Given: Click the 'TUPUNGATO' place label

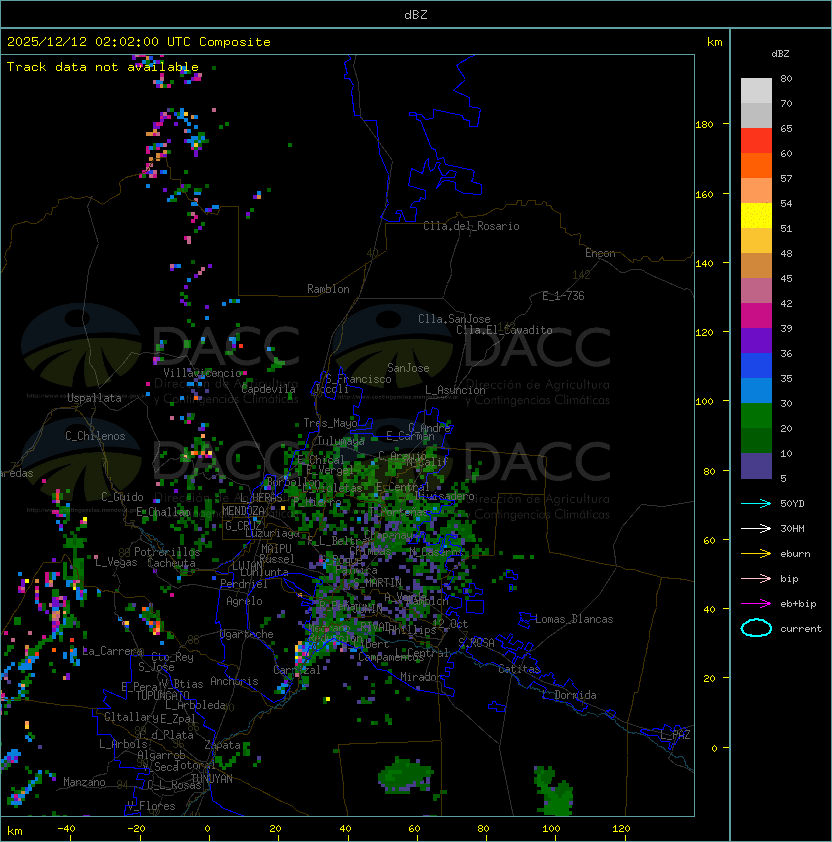Looking at the screenshot, I should pos(162,695).
